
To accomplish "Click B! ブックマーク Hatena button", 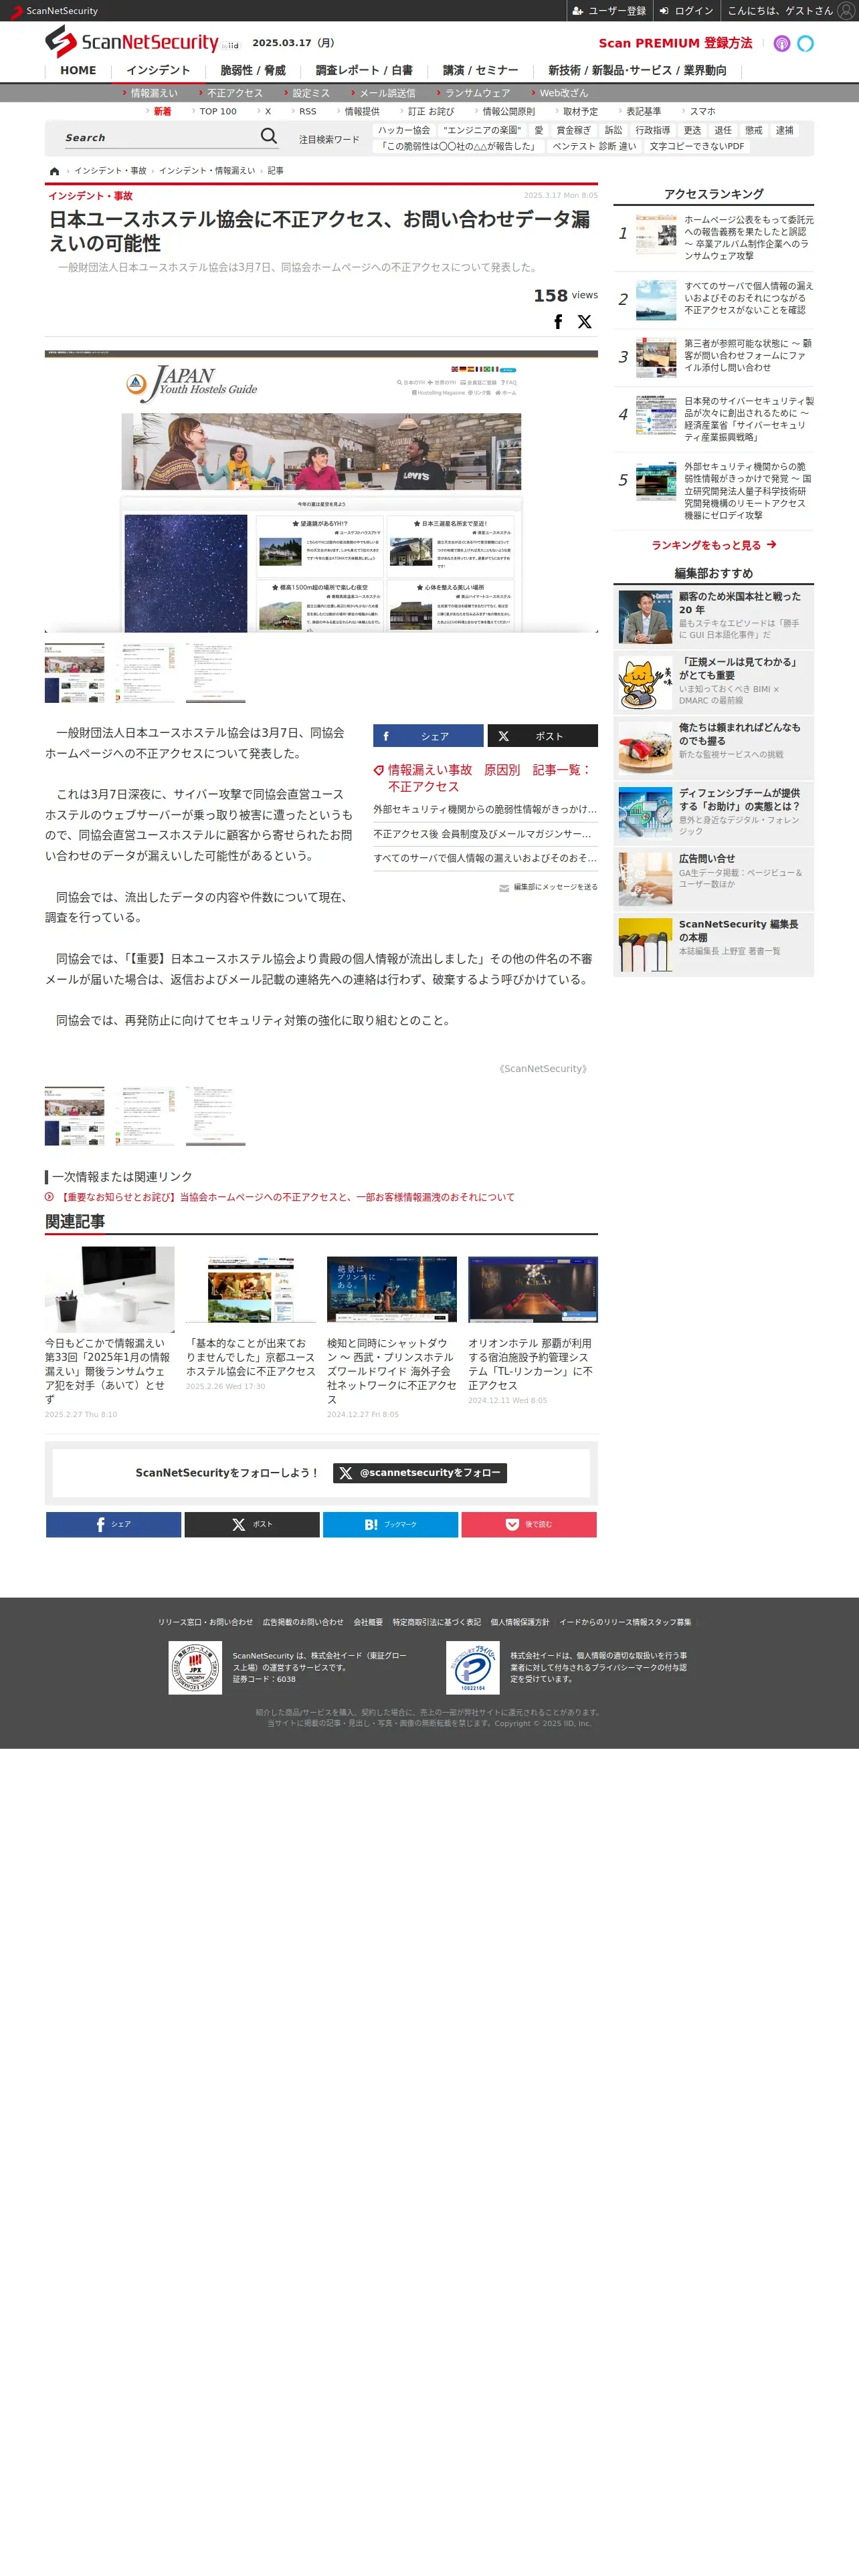I will [391, 1524].
